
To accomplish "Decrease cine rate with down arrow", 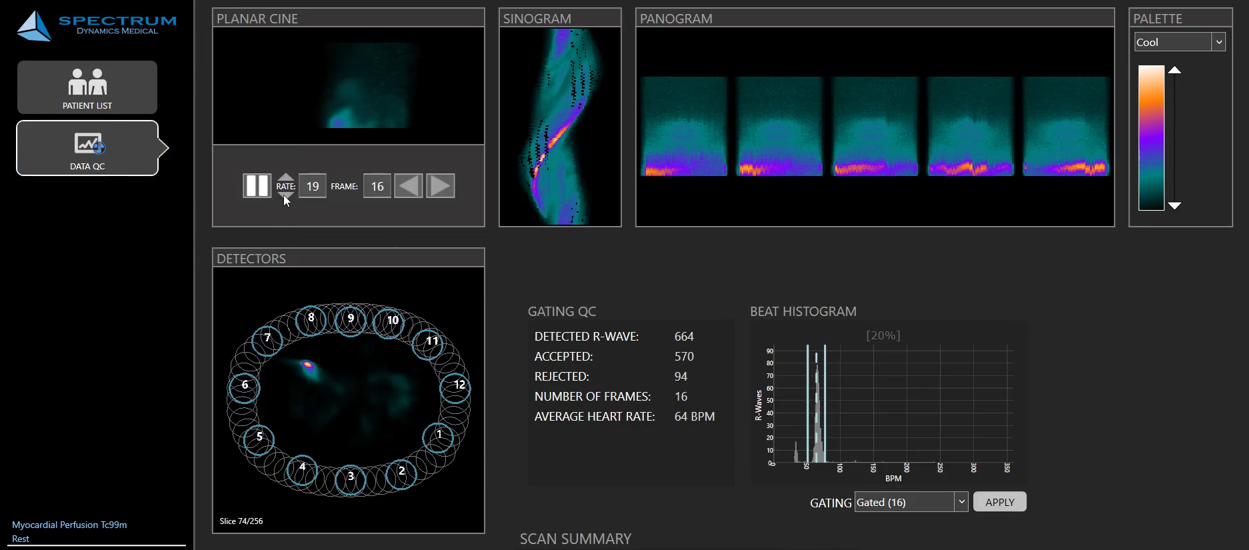I will click(x=286, y=195).
